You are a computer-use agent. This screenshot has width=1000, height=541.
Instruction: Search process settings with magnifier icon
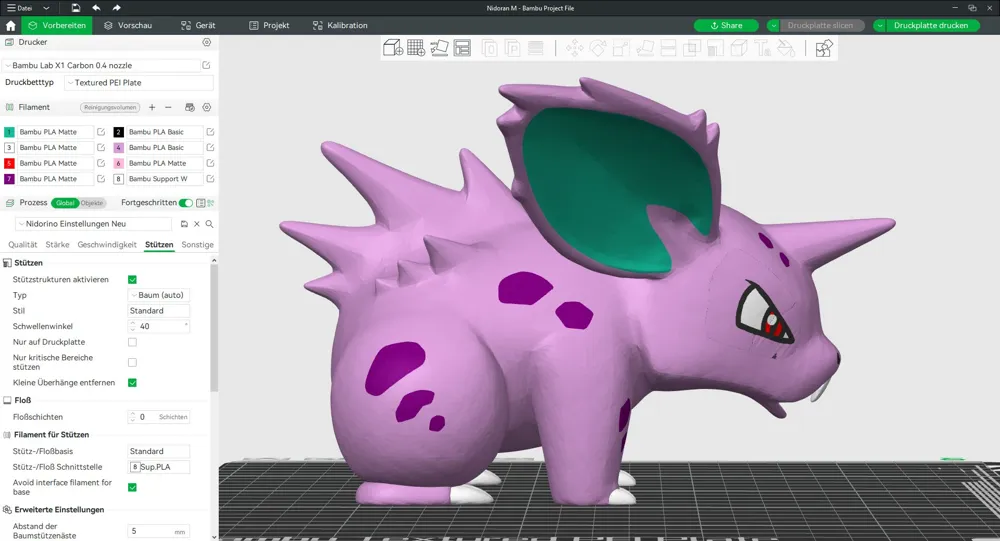pos(209,224)
